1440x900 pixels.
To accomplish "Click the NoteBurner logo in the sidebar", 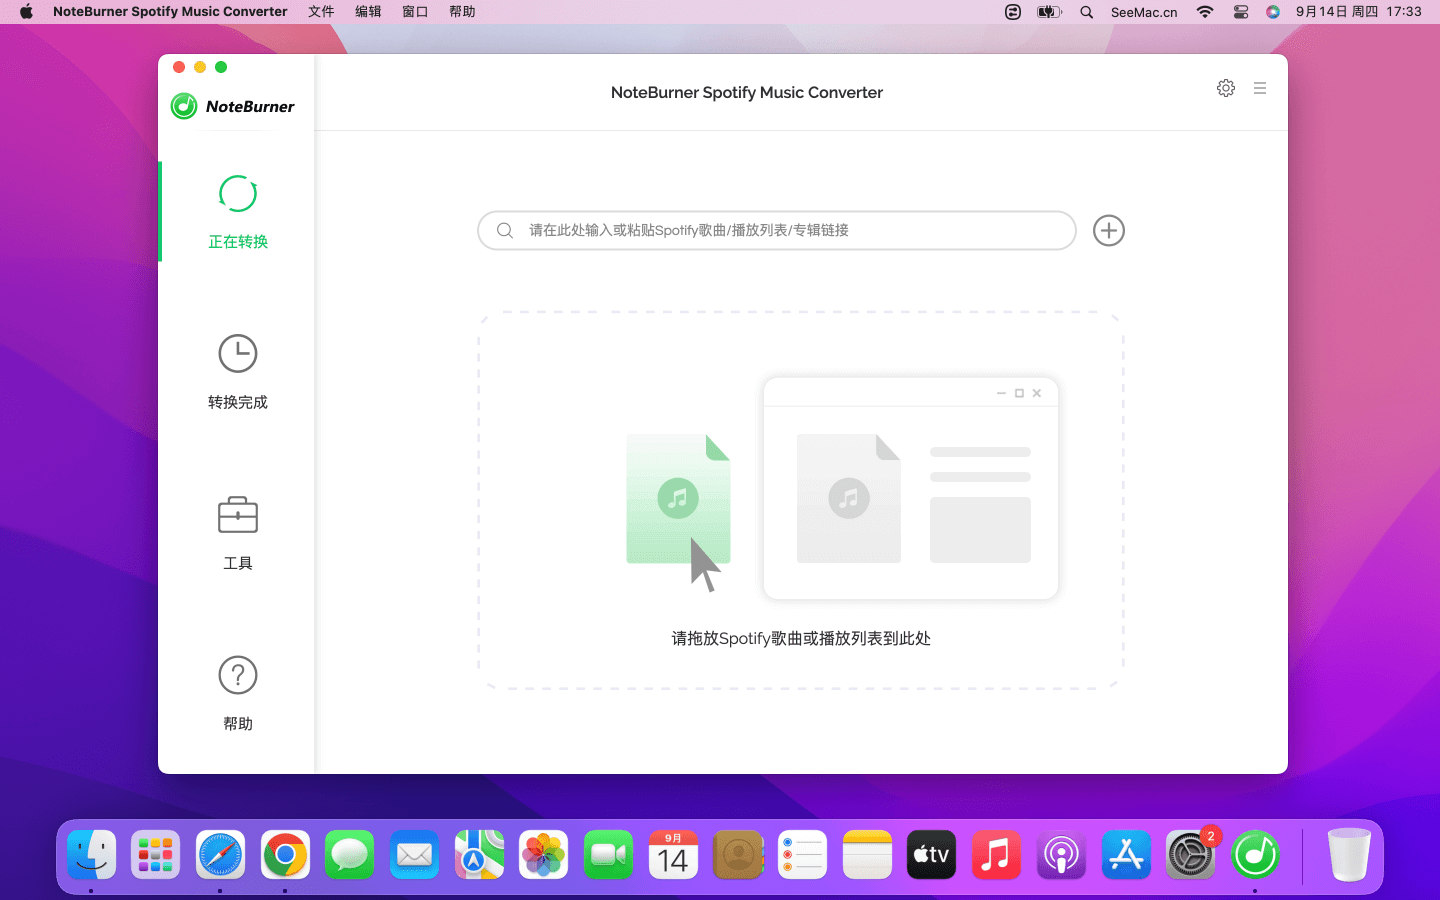I will click(233, 106).
